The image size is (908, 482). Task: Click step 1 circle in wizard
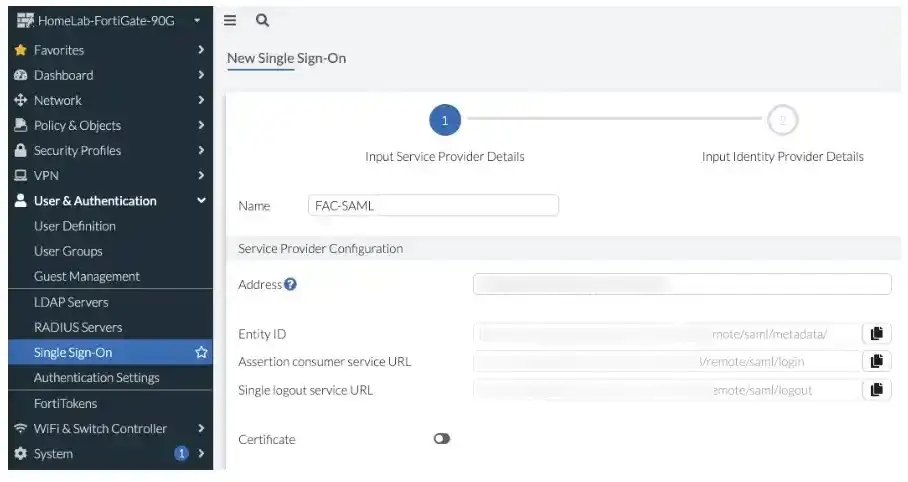pyautogui.click(x=445, y=120)
